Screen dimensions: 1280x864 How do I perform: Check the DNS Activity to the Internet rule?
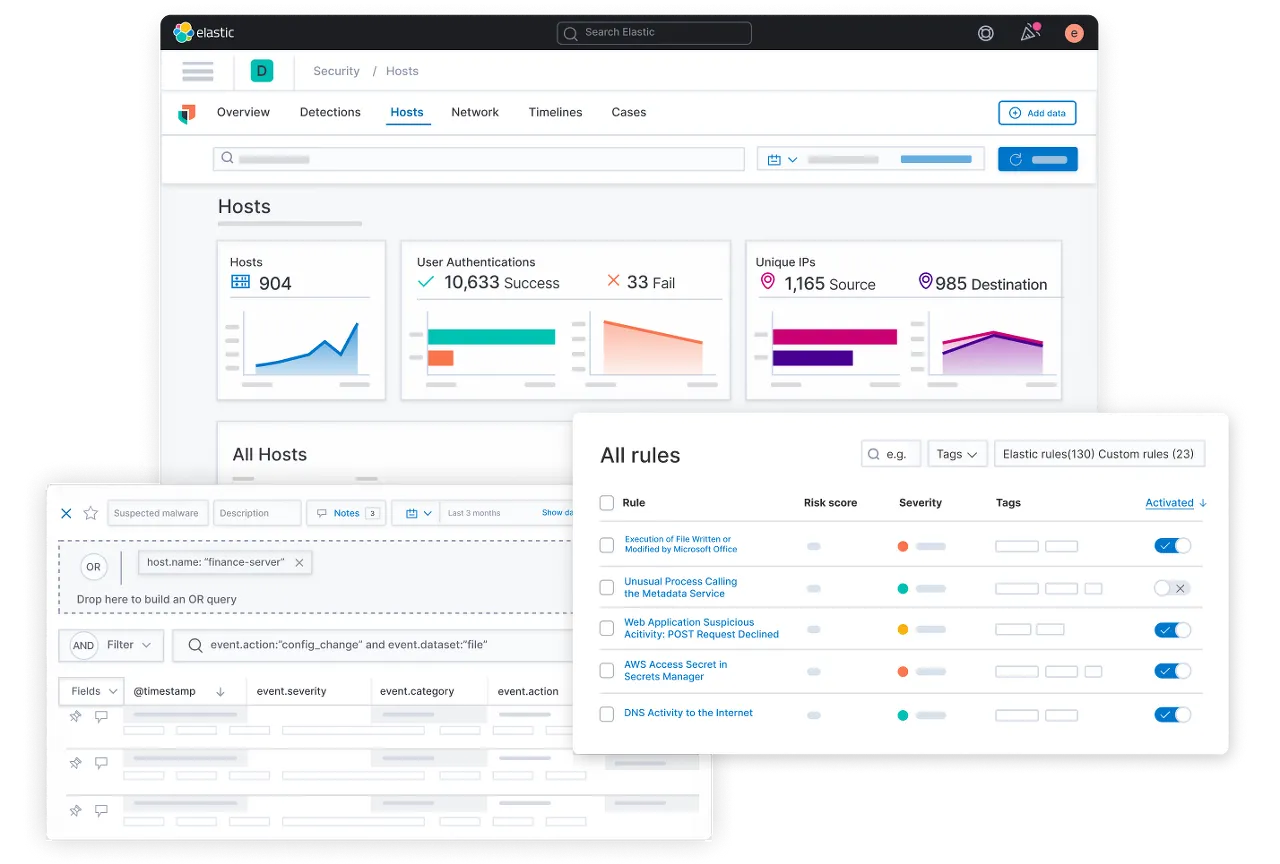606,714
